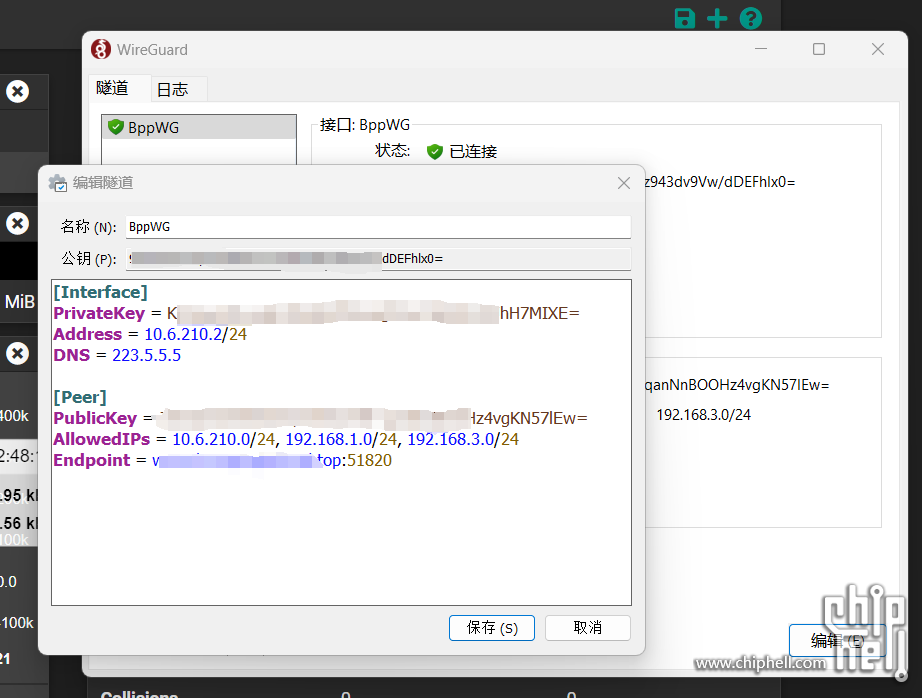Screen dimensions: 922x698
Task: Open the green question mark help icon
Action: (x=751, y=18)
